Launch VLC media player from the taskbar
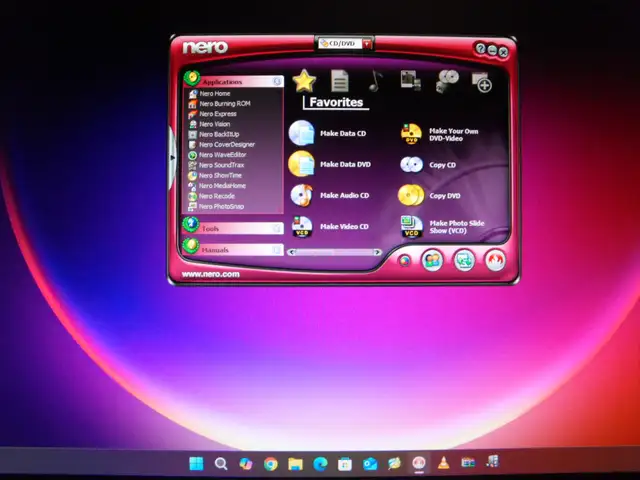The width and height of the screenshot is (640, 480). tap(443, 463)
